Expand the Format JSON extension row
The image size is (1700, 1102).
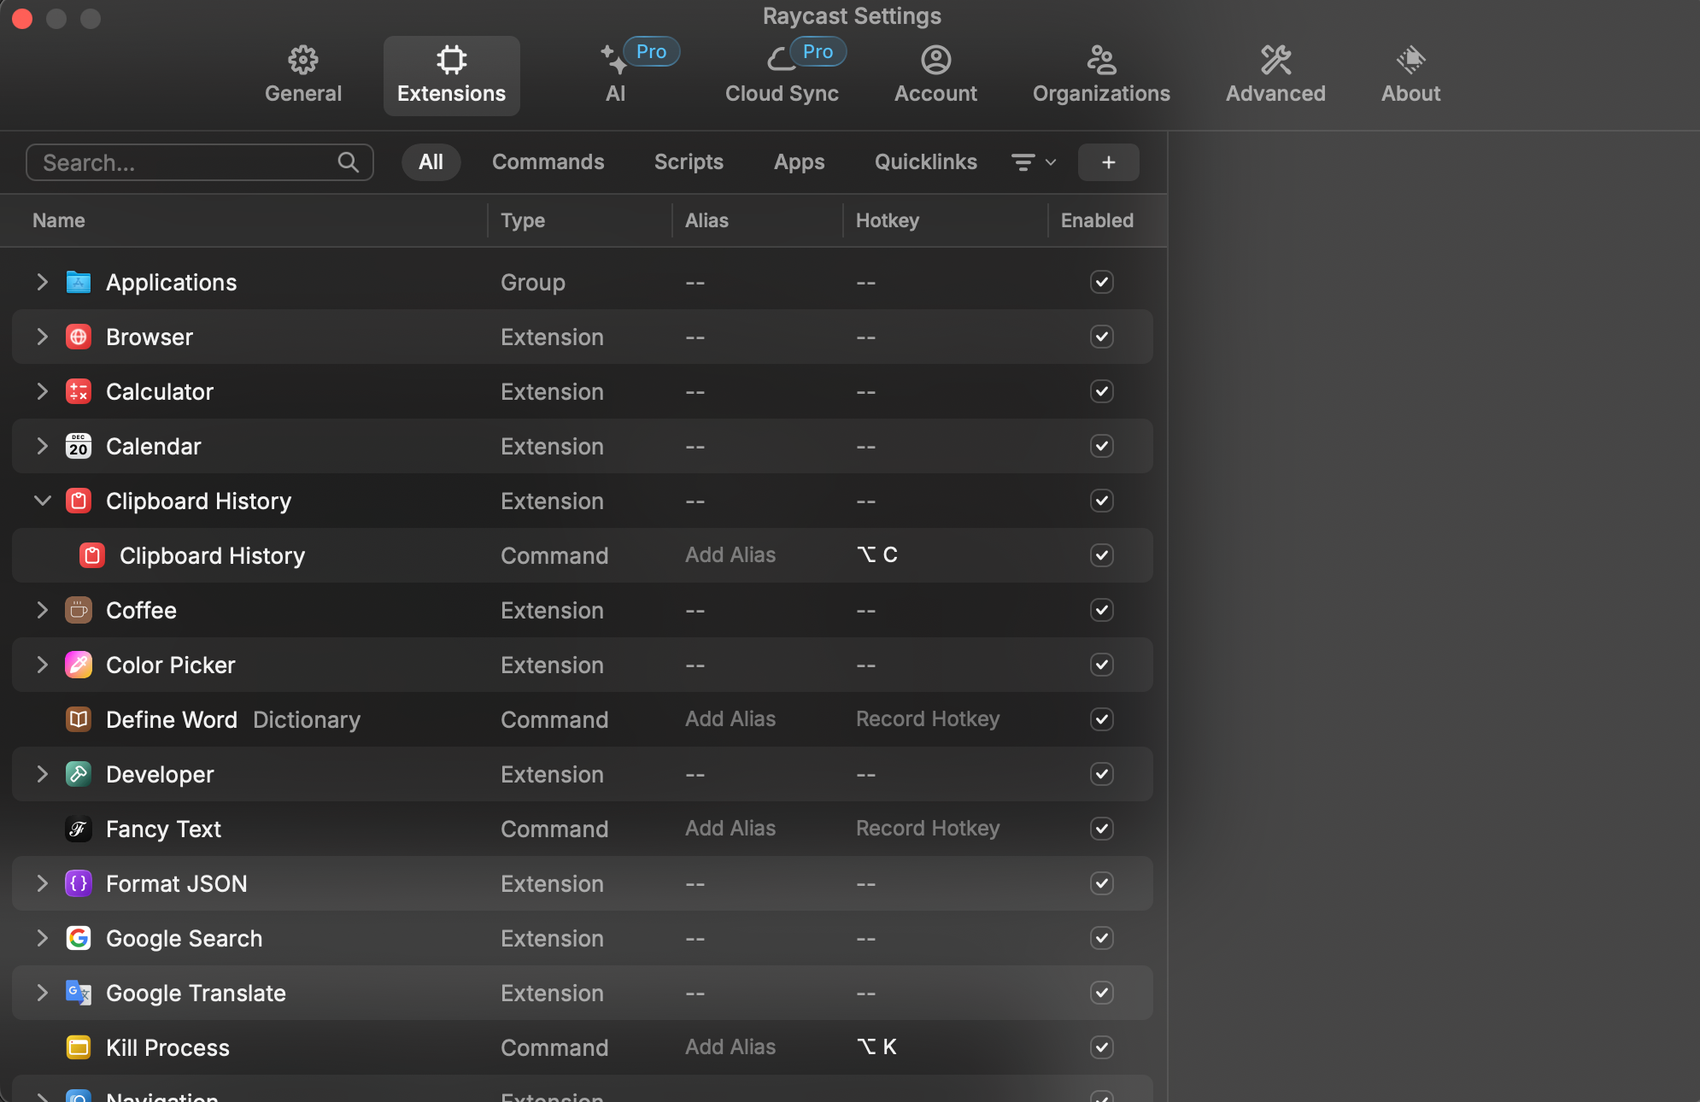click(42, 883)
